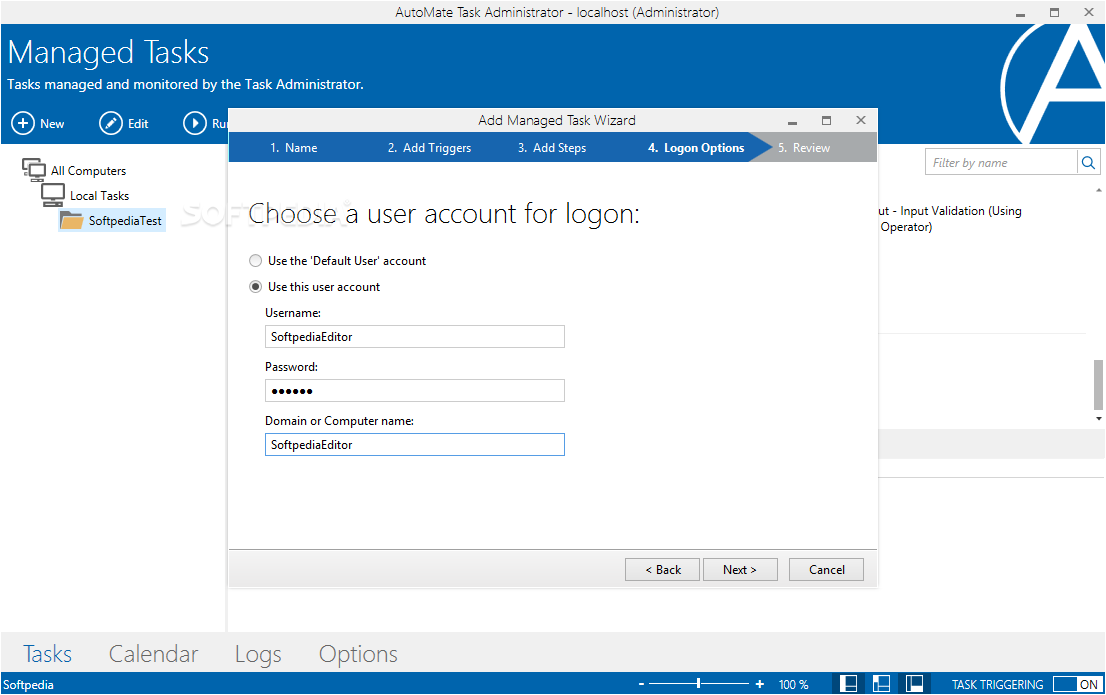Click the Edit pencil icon

111,123
